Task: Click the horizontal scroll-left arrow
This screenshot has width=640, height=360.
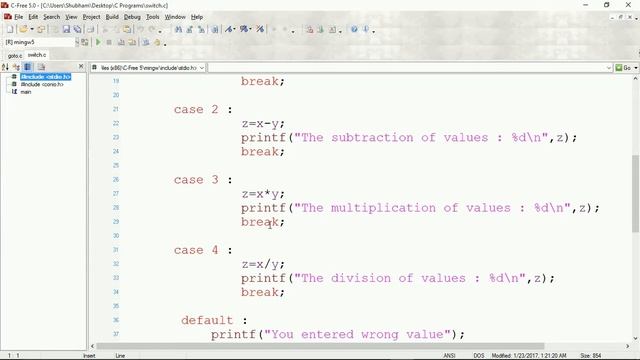Action: (x=92, y=346)
